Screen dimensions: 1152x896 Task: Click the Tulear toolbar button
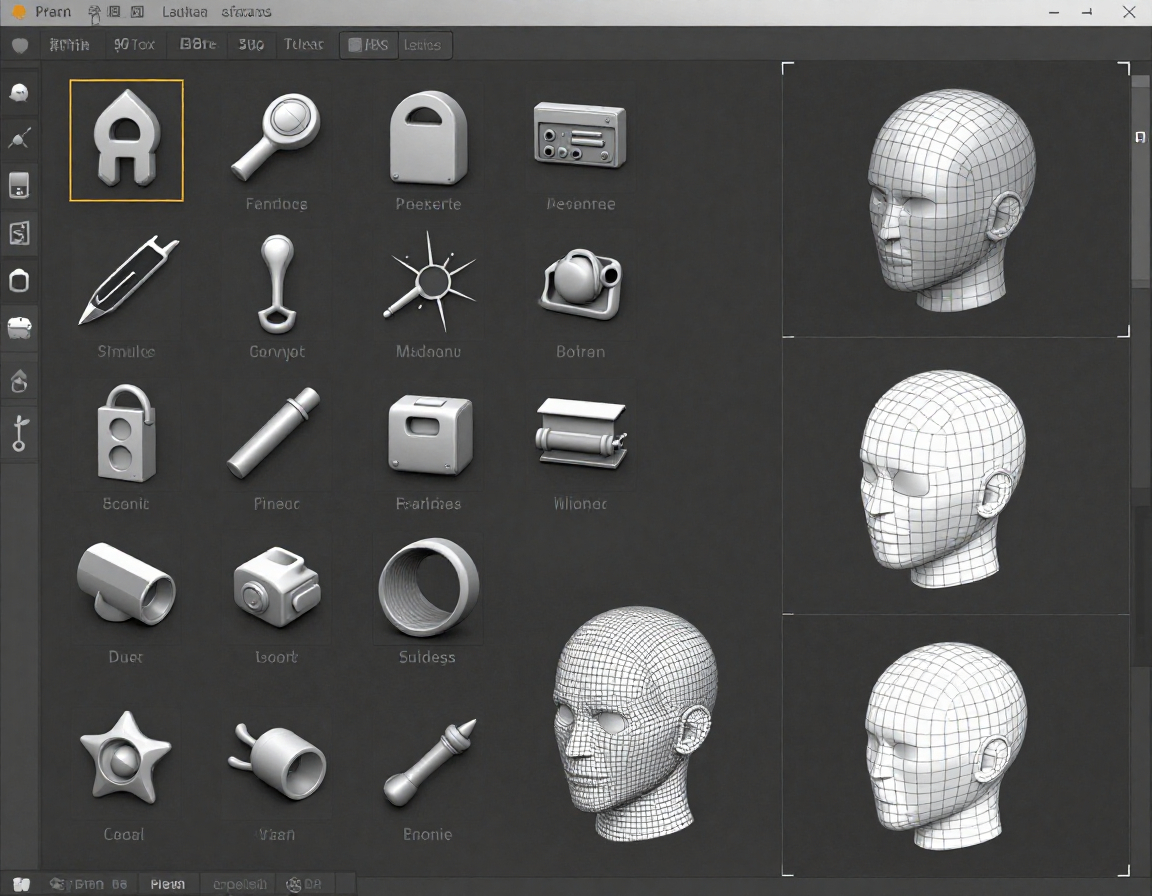coord(304,45)
